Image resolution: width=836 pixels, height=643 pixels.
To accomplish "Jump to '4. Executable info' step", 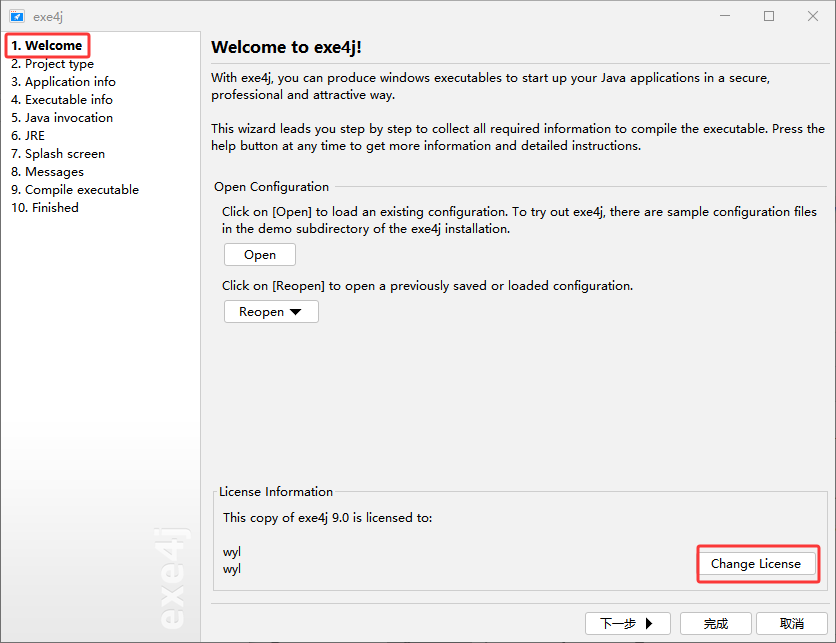I will coord(62,100).
